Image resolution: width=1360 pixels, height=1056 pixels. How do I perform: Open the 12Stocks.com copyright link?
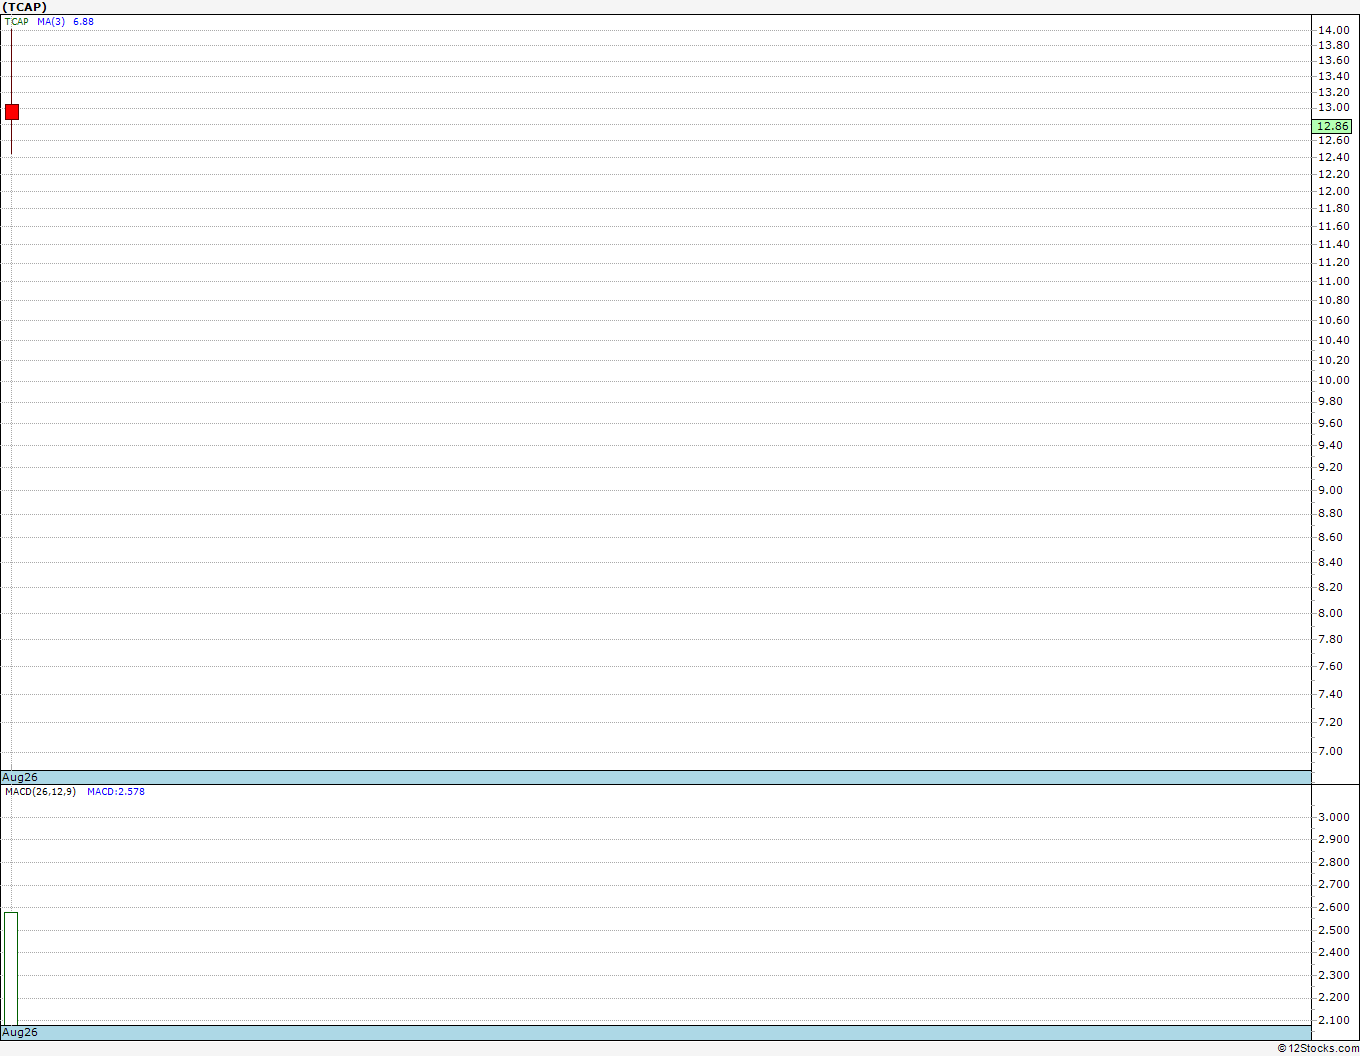pos(1318,1048)
